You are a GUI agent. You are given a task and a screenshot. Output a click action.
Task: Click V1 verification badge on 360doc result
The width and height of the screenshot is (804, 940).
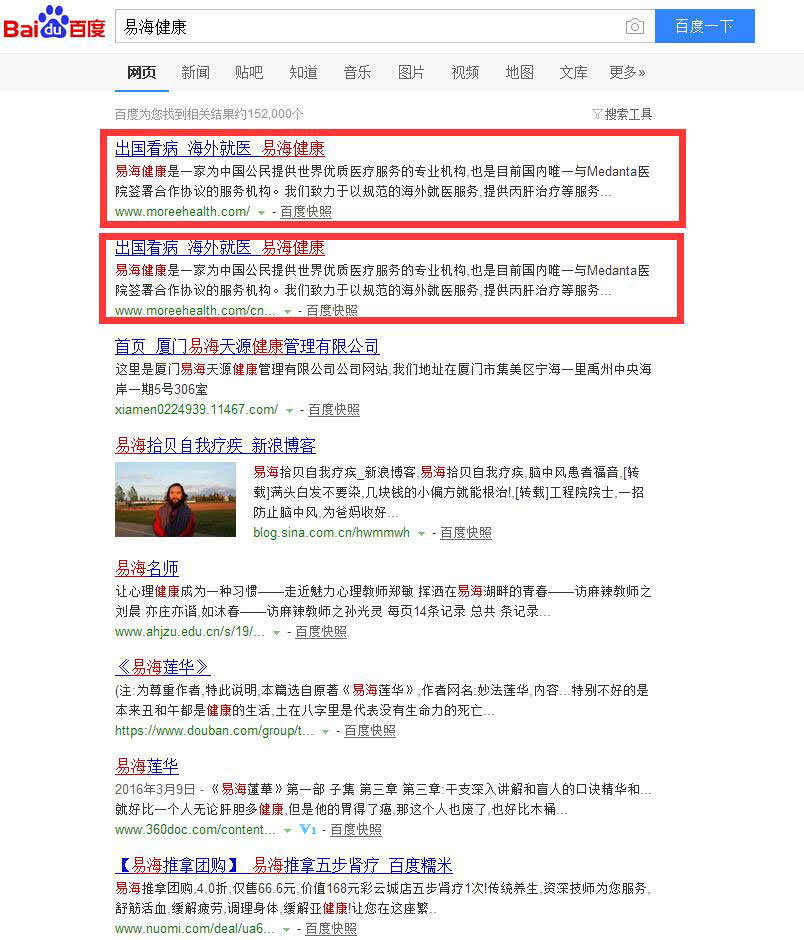tap(308, 830)
